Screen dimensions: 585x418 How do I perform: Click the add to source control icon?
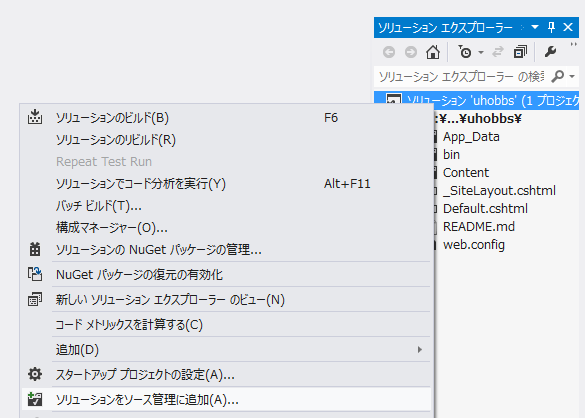(x=35, y=399)
